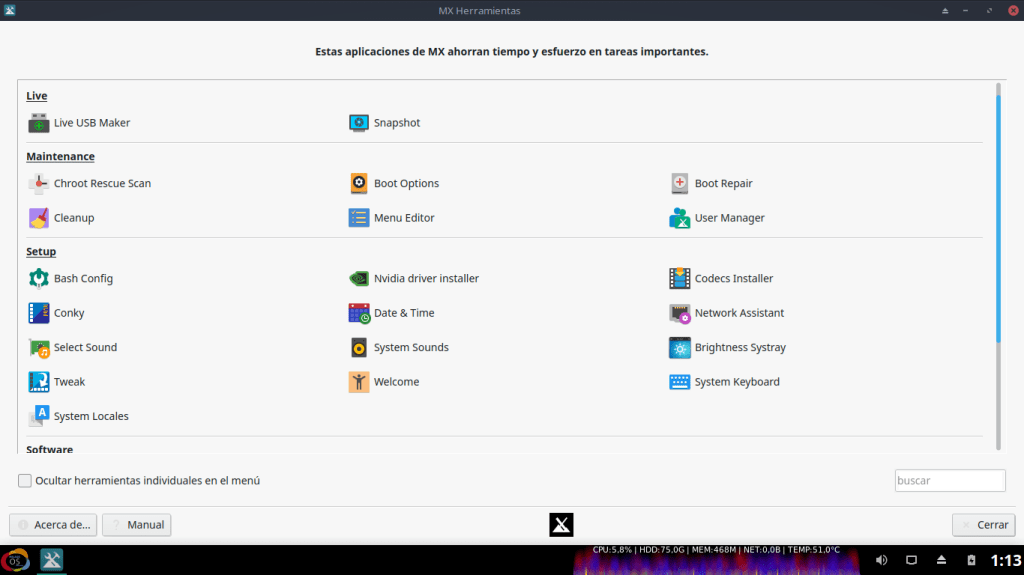Open the Manual button
Viewport: 1024px width, 575px height.
(137, 525)
